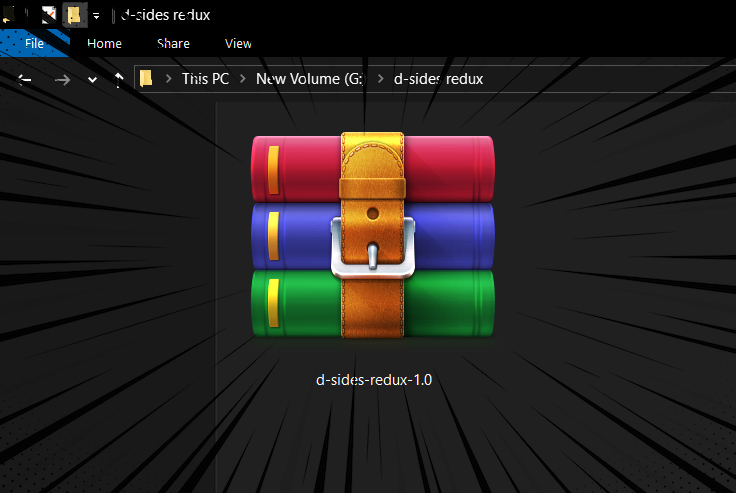Viewport: 736px width, 493px height.
Task: Open the d-sides-redux-1.0 WinRAR archive icon
Action: [x=372, y=236]
